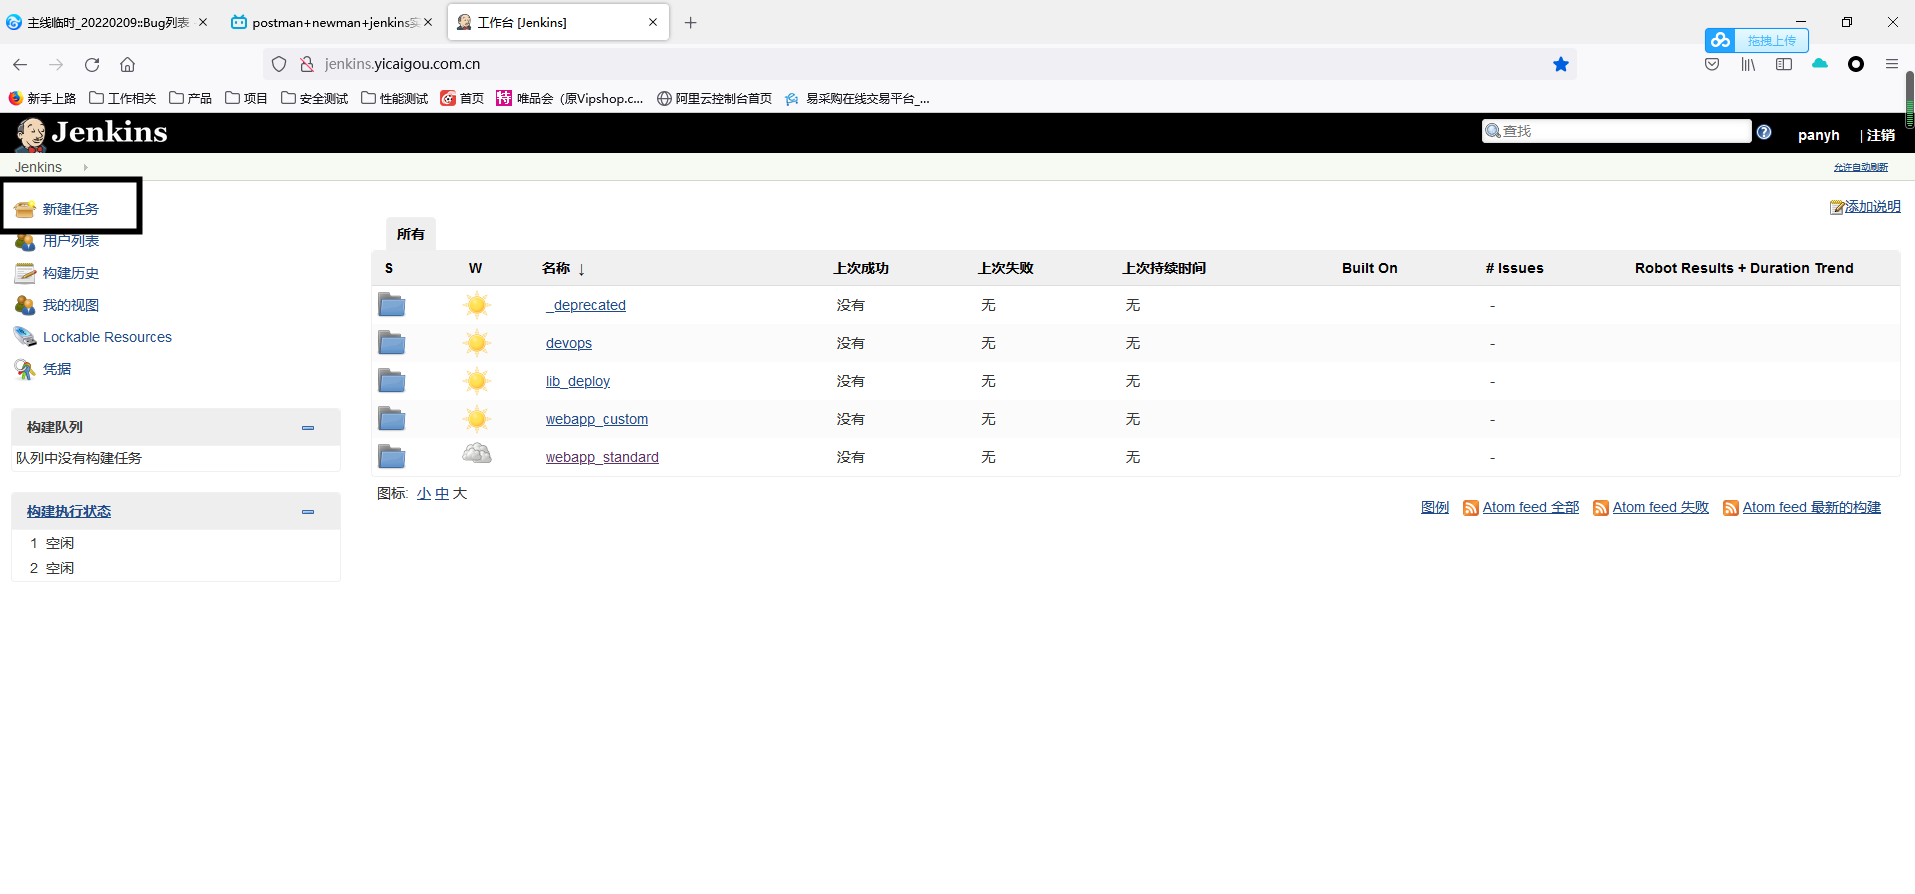
Task: Click the search help question mark icon
Action: click(1764, 132)
